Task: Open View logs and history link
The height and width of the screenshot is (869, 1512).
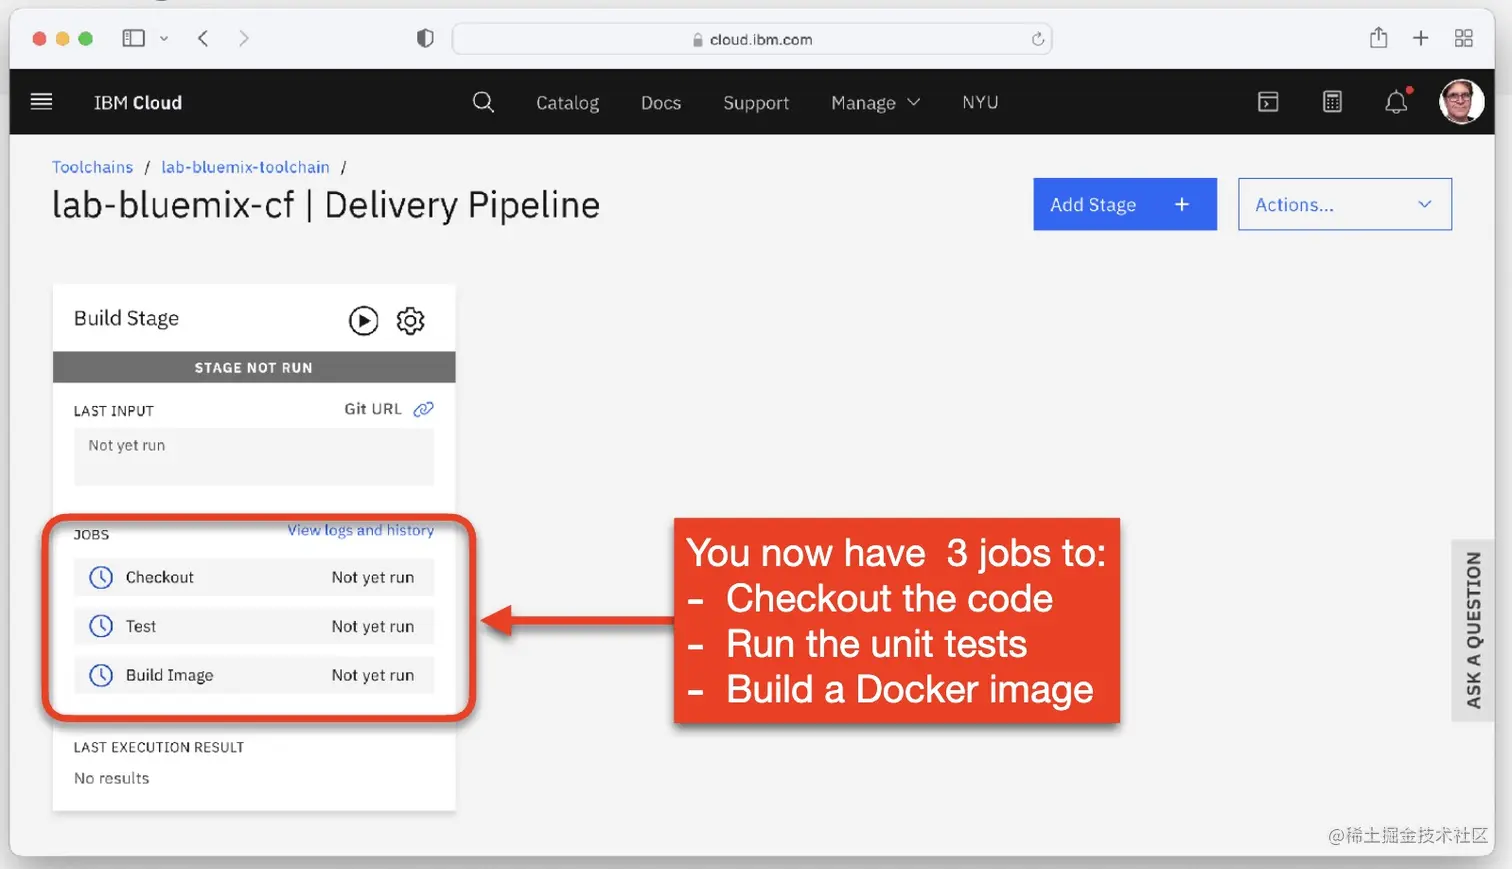Action: coord(361,530)
